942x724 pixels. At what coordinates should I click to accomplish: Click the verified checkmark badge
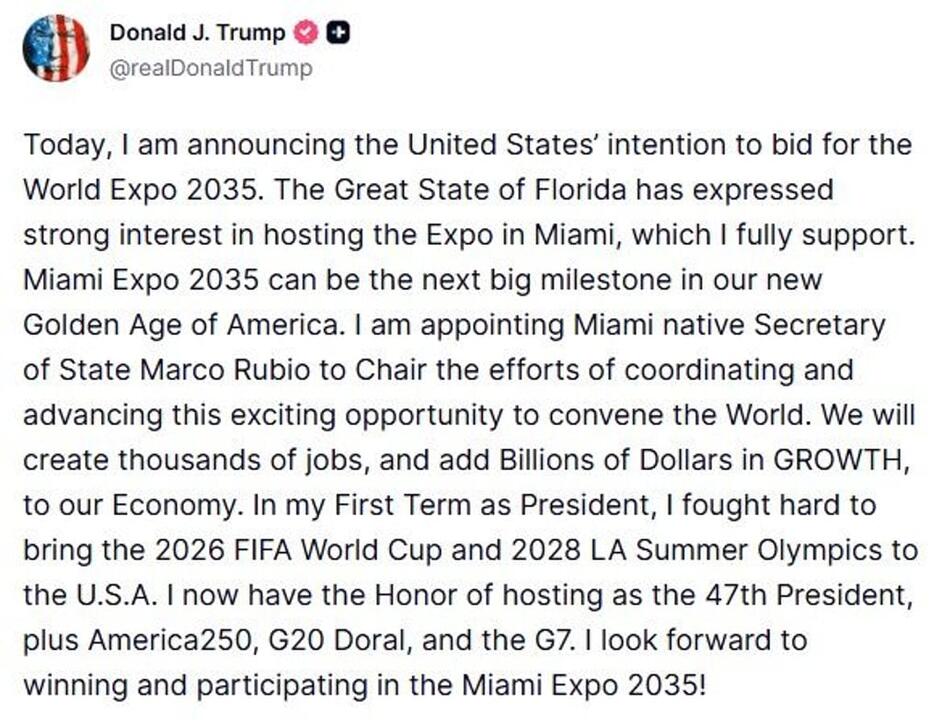(305, 33)
